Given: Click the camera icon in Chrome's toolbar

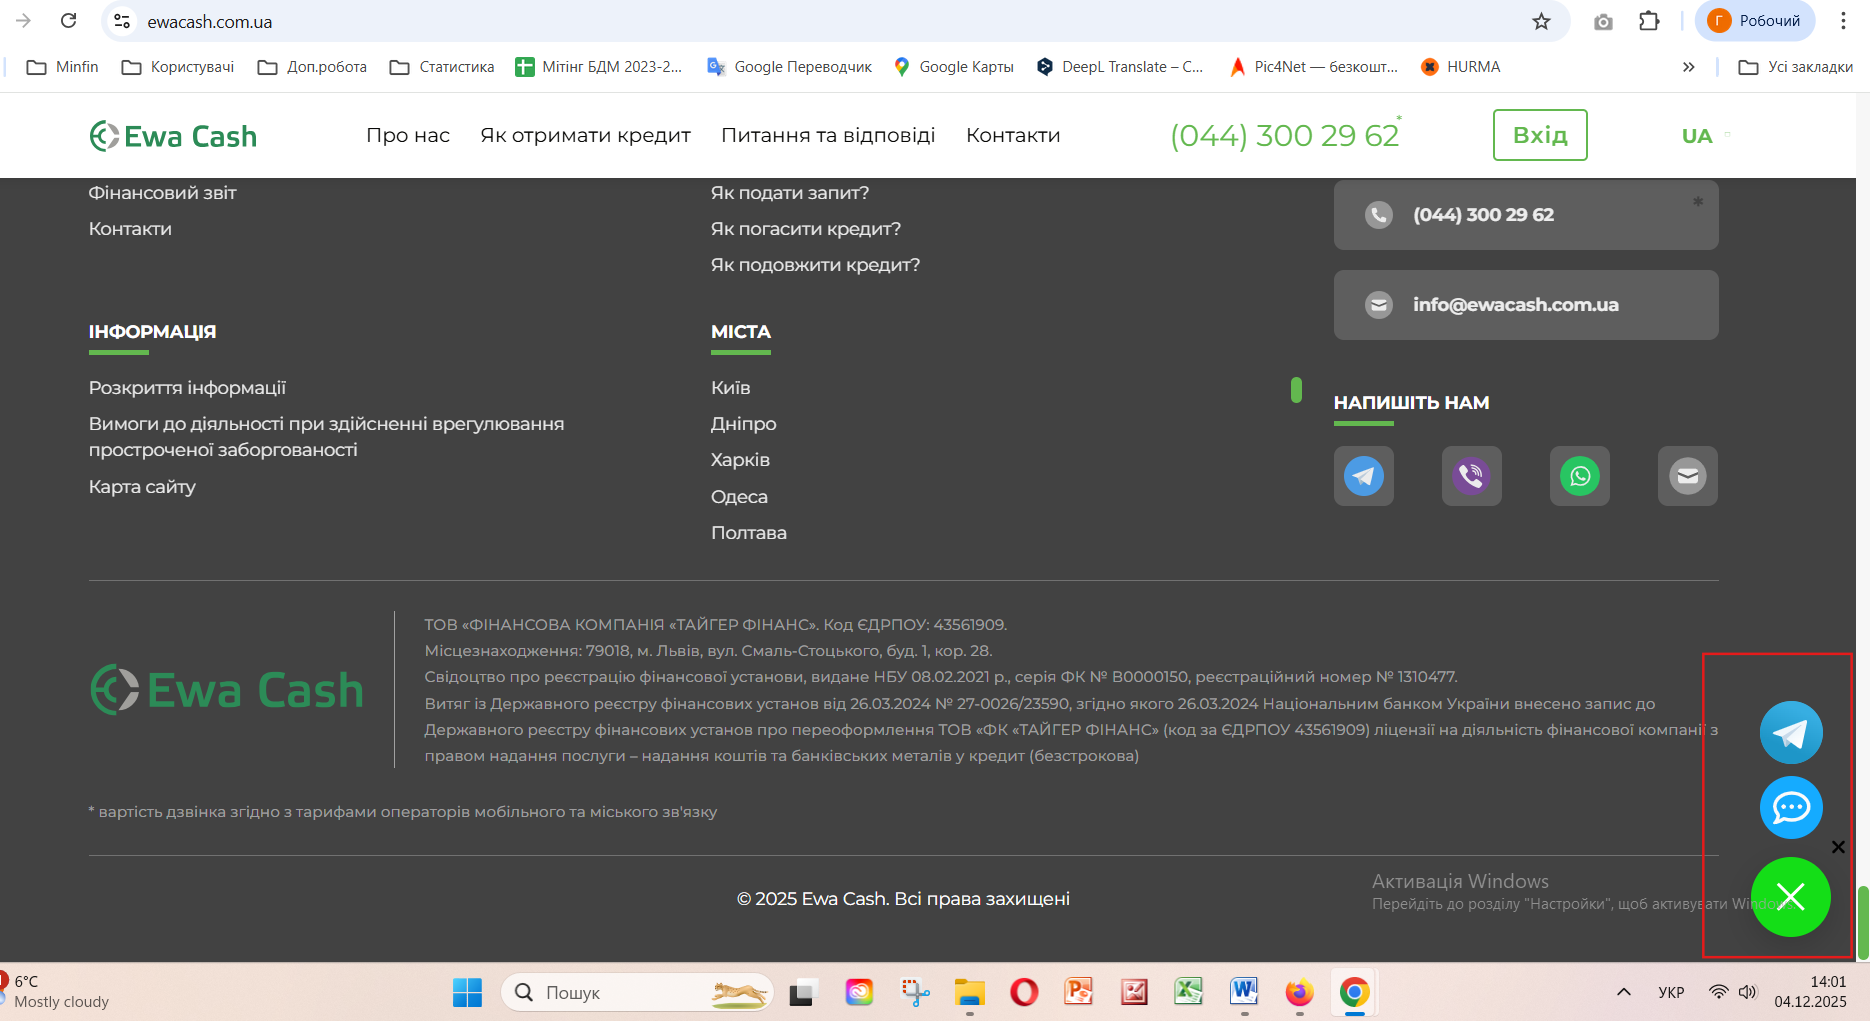Looking at the screenshot, I should click(x=1603, y=21).
